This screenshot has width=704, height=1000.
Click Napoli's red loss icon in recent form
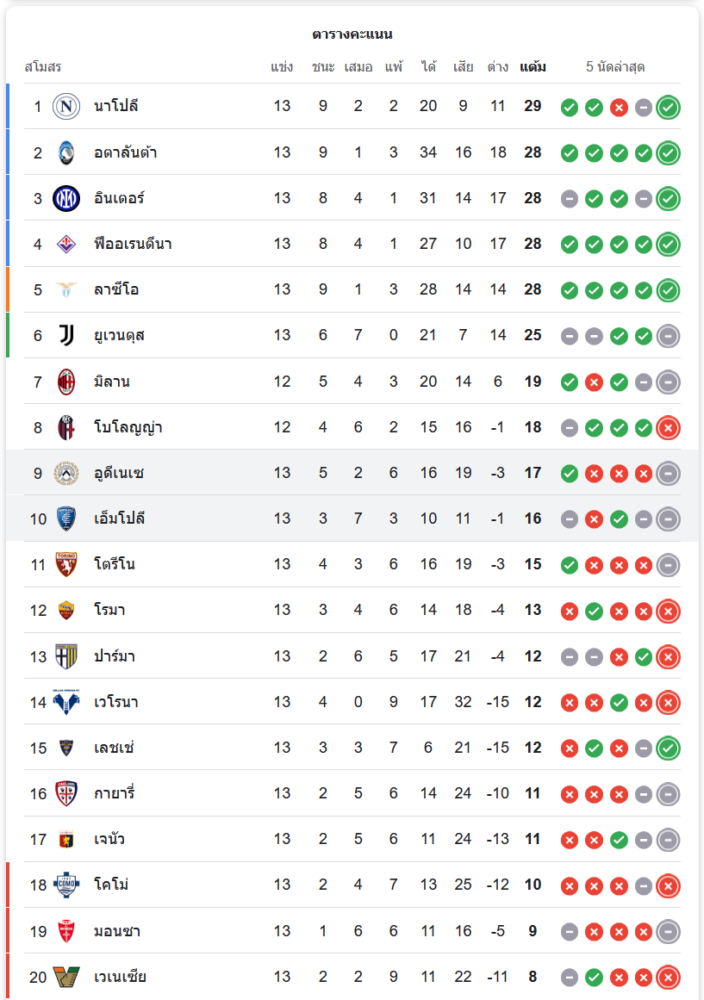coord(619,107)
